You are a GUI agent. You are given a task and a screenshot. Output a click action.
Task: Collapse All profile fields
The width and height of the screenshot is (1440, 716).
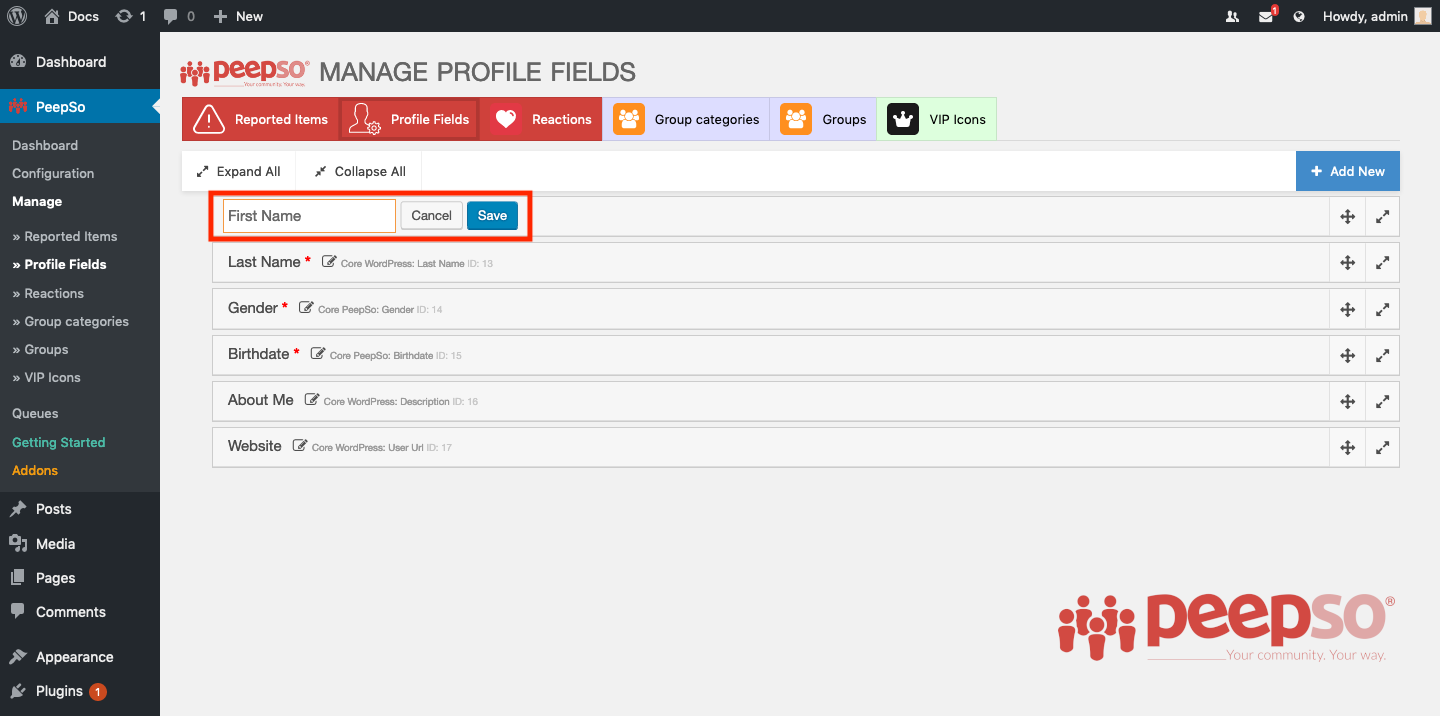[x=360, y=171]
